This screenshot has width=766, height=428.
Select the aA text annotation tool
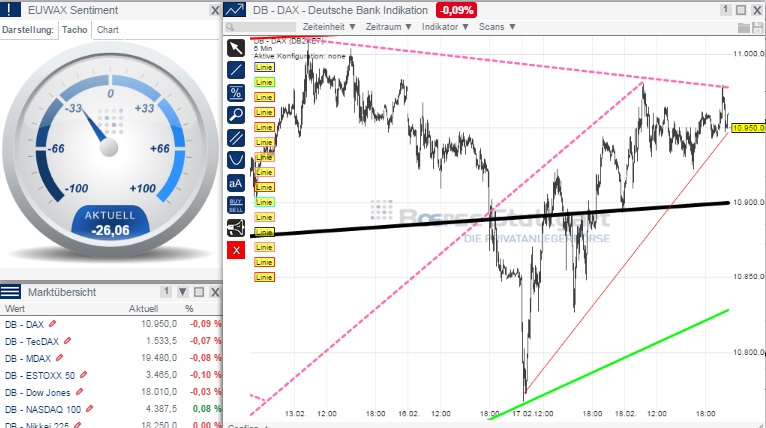pyautogui.click(x=236, y=183)
